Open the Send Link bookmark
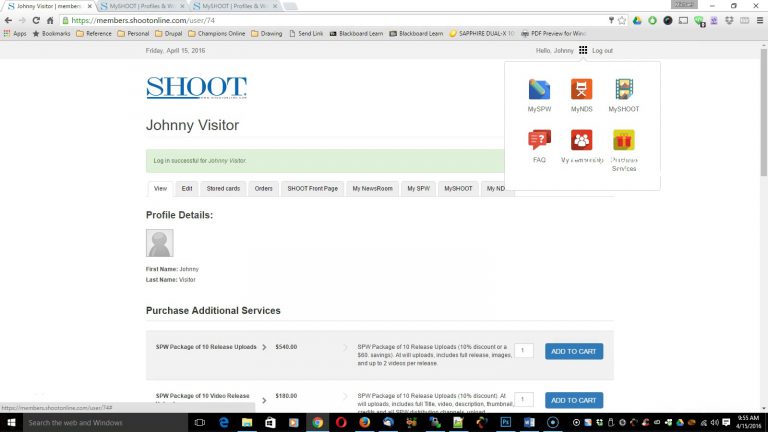 click(x=306, y=34)
